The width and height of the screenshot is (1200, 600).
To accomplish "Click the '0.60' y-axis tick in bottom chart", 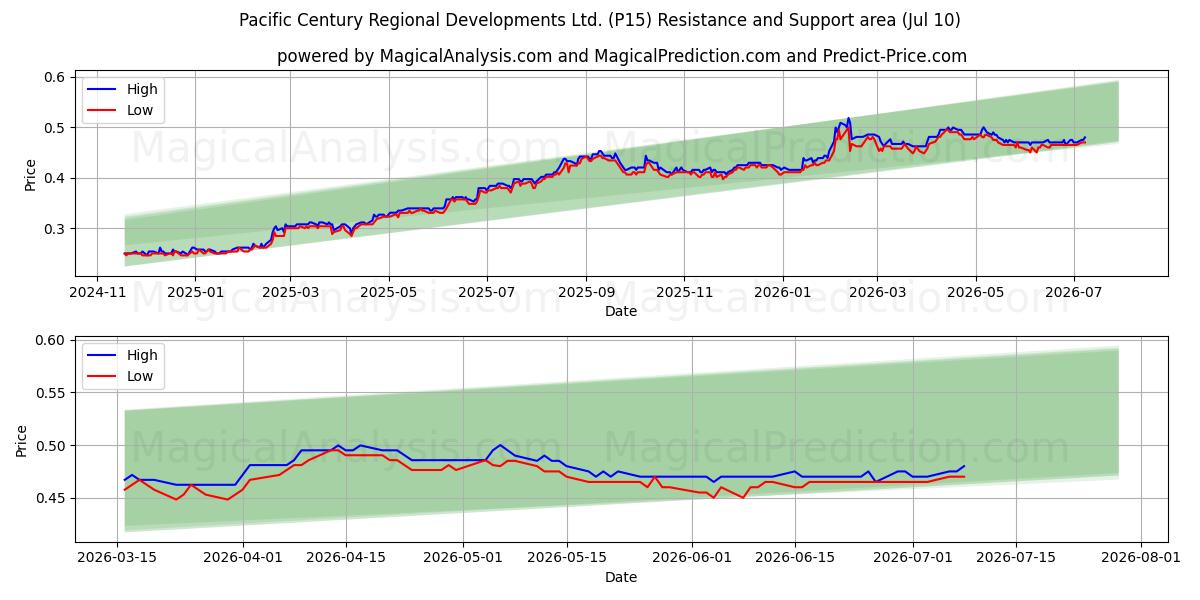I will coord(52,340).
